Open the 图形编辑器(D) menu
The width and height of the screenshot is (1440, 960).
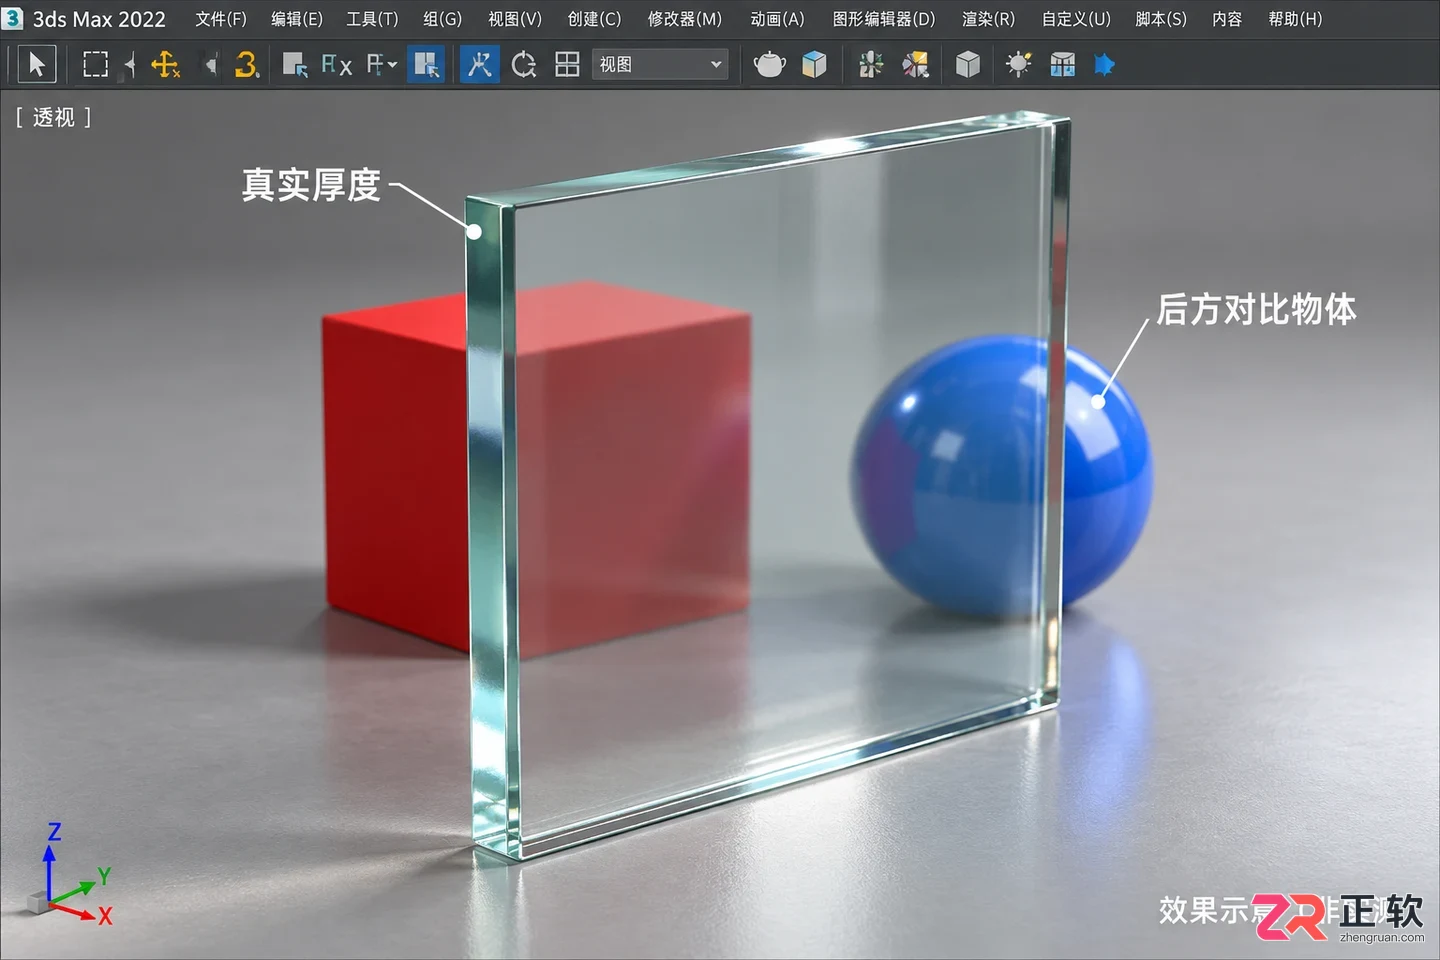click(x=884, y=19)
